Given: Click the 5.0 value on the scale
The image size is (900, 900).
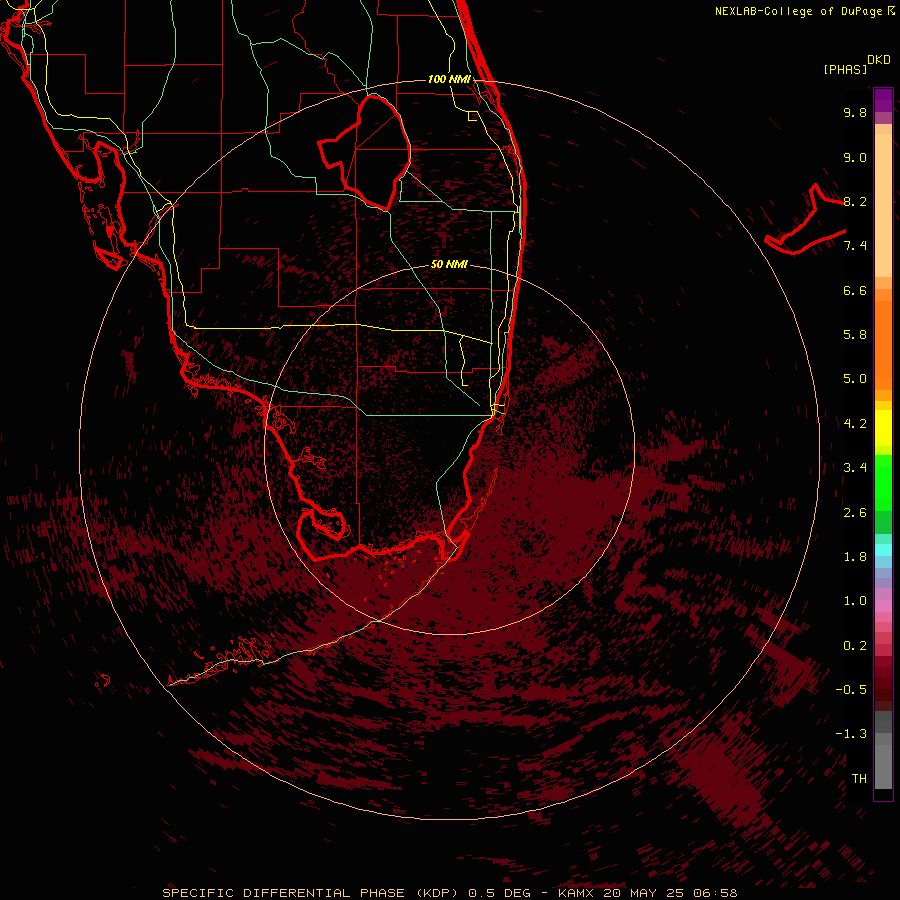Looking at the screenshot, I should tap(855, 379).
